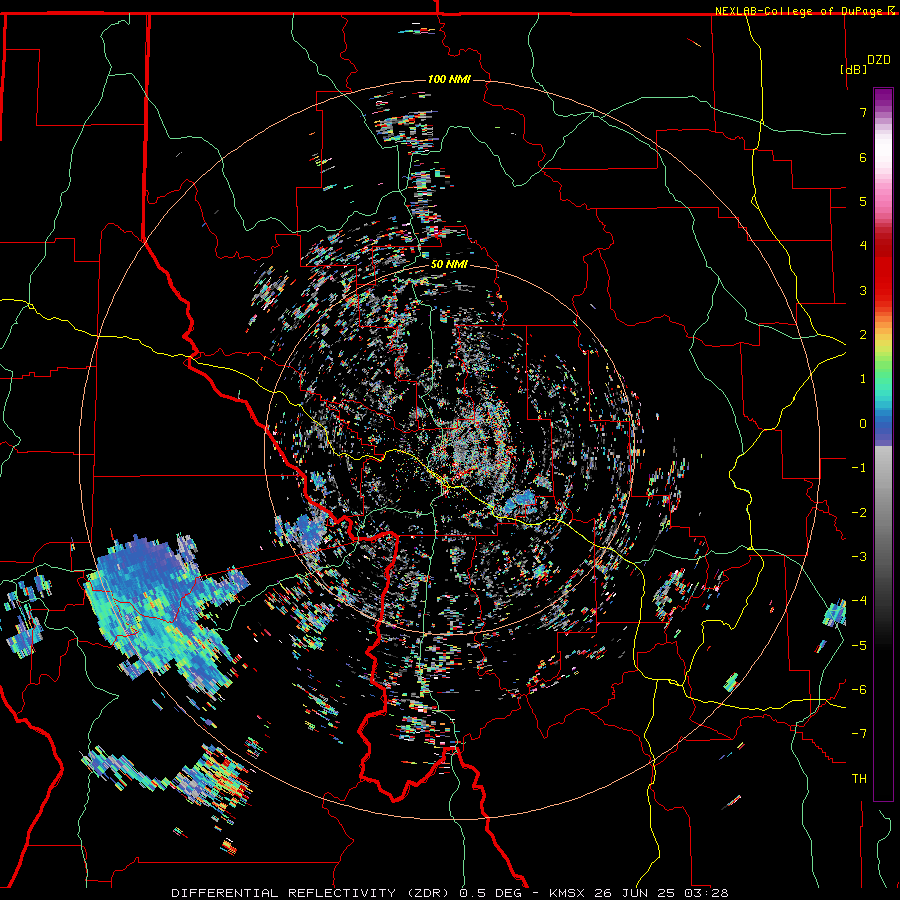Click the DZD legend title
The width and height of the screenshot is (900, 900).
click(x=879, y=60)
